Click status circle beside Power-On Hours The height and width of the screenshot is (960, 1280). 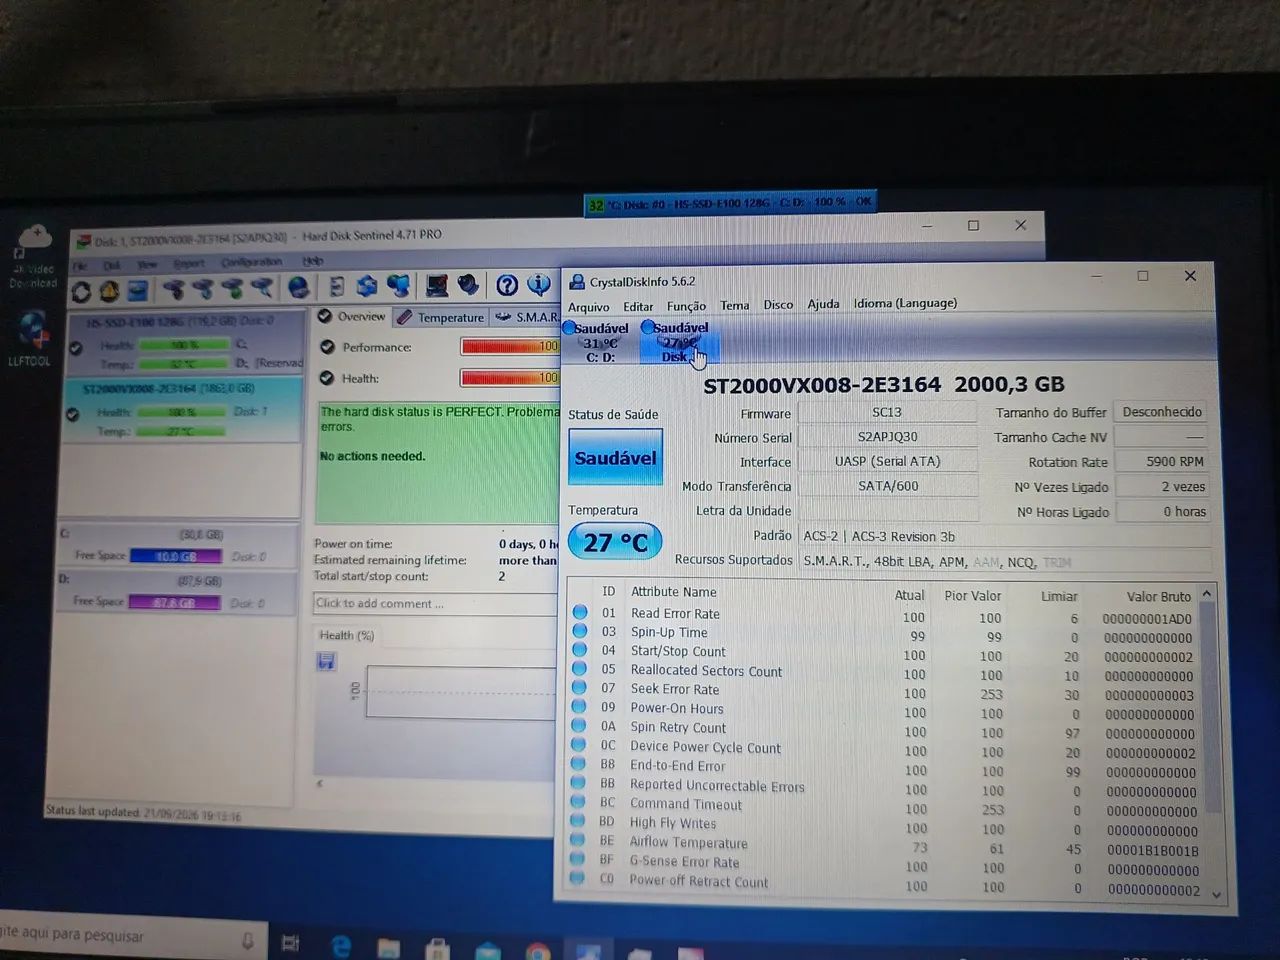pos(579,707)
